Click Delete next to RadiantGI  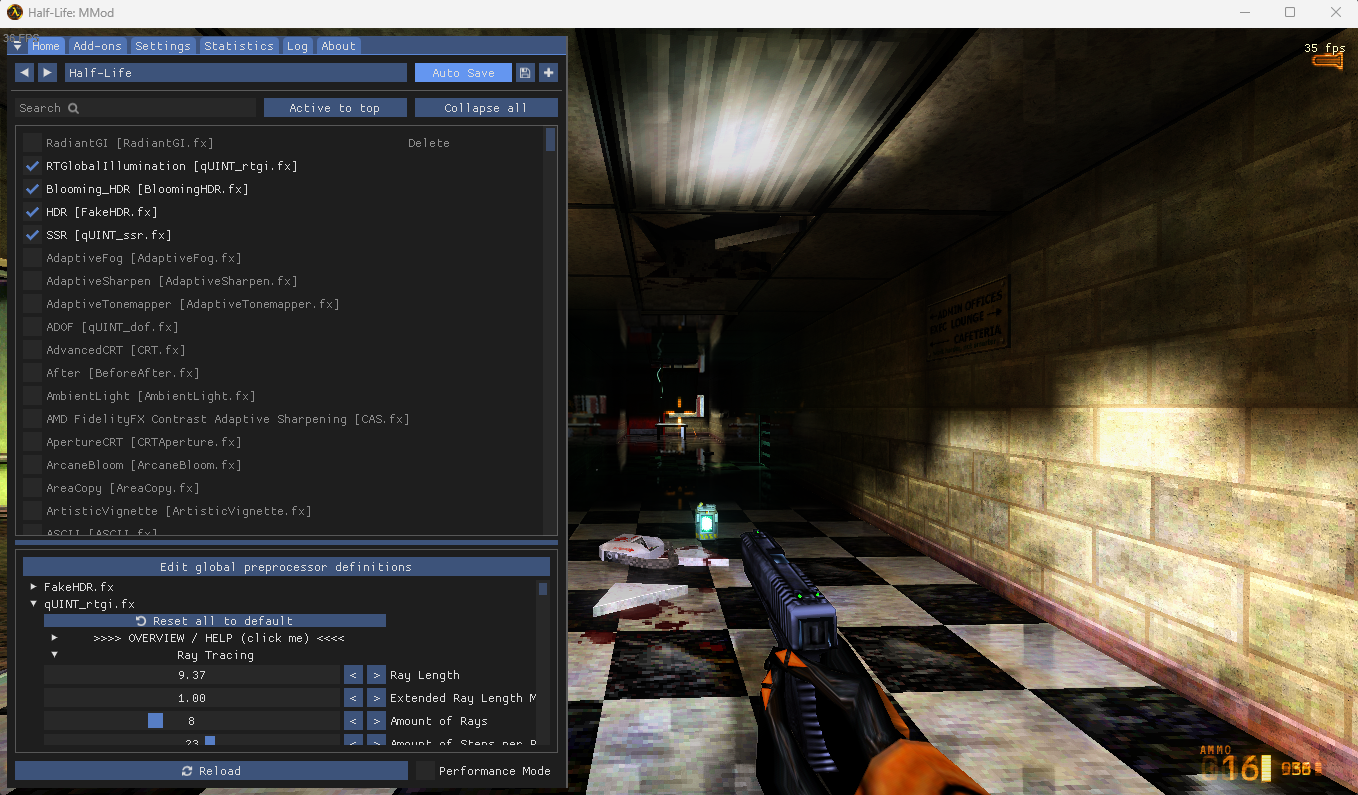click(429, 143)
